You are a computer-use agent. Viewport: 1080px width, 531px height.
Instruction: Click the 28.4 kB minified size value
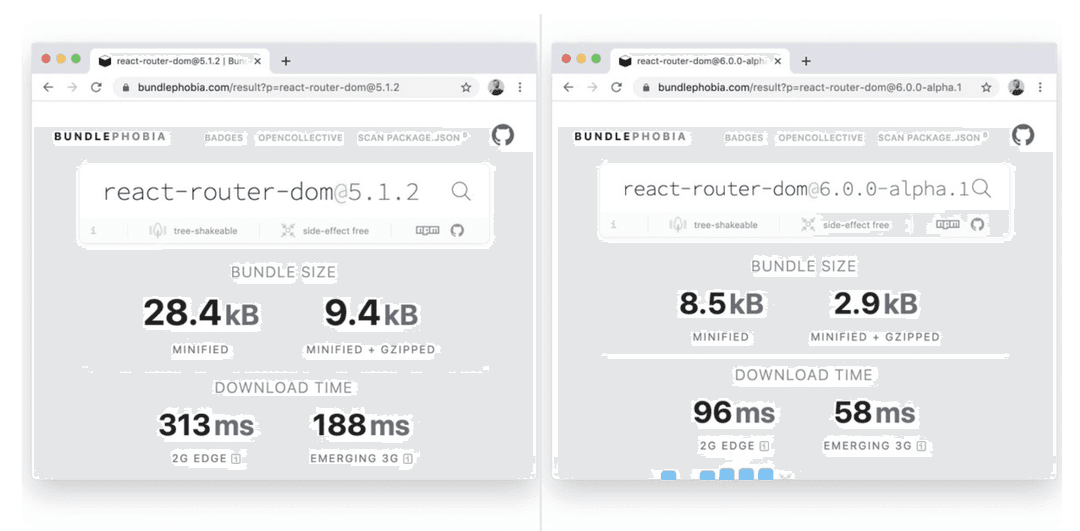201,313
